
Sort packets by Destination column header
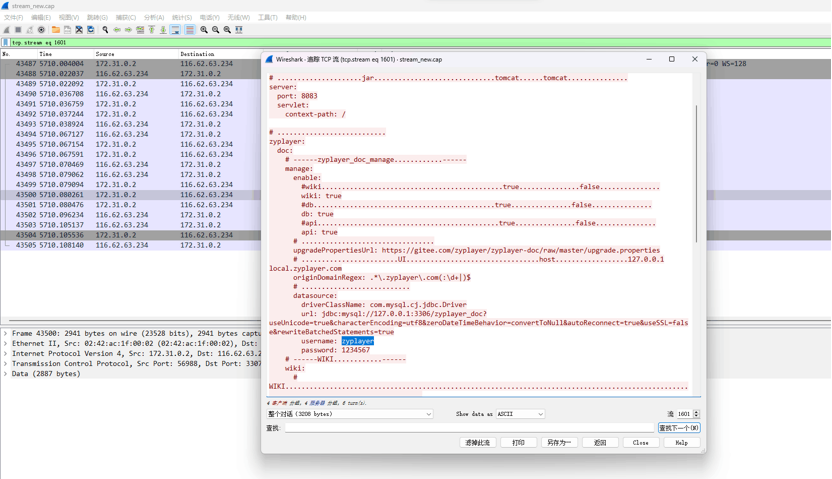click(x=197, y=54)
